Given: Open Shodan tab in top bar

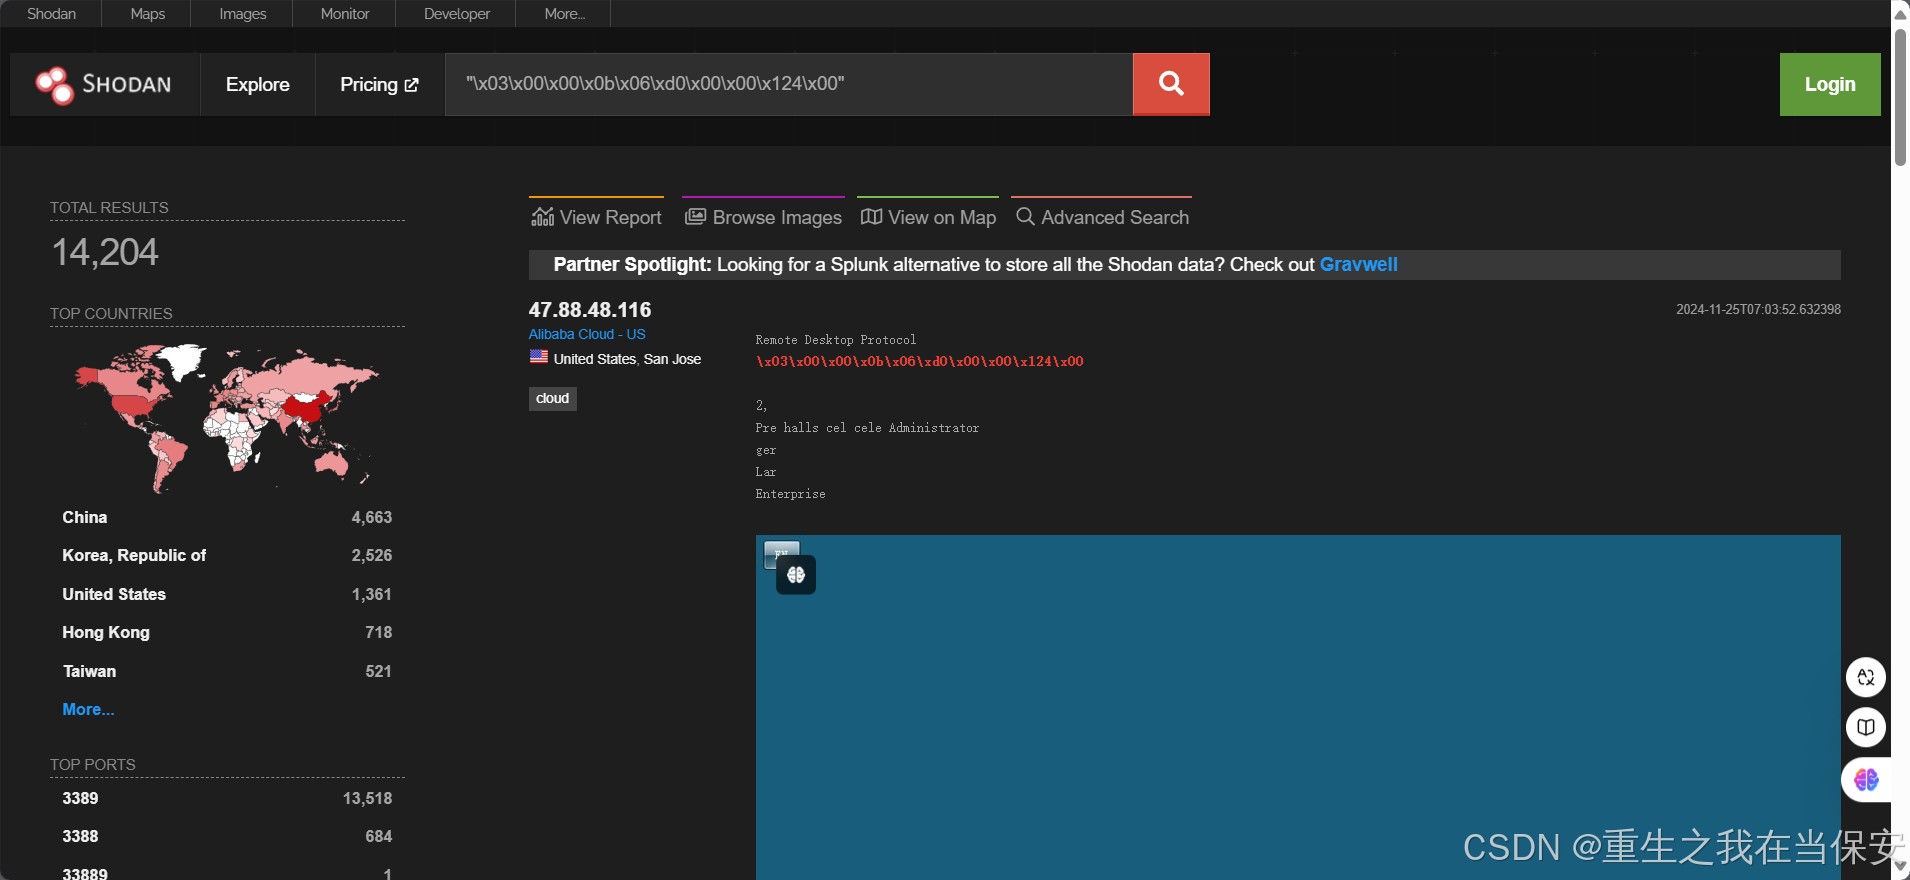Looking at the screenshot, I should point(51,14).
